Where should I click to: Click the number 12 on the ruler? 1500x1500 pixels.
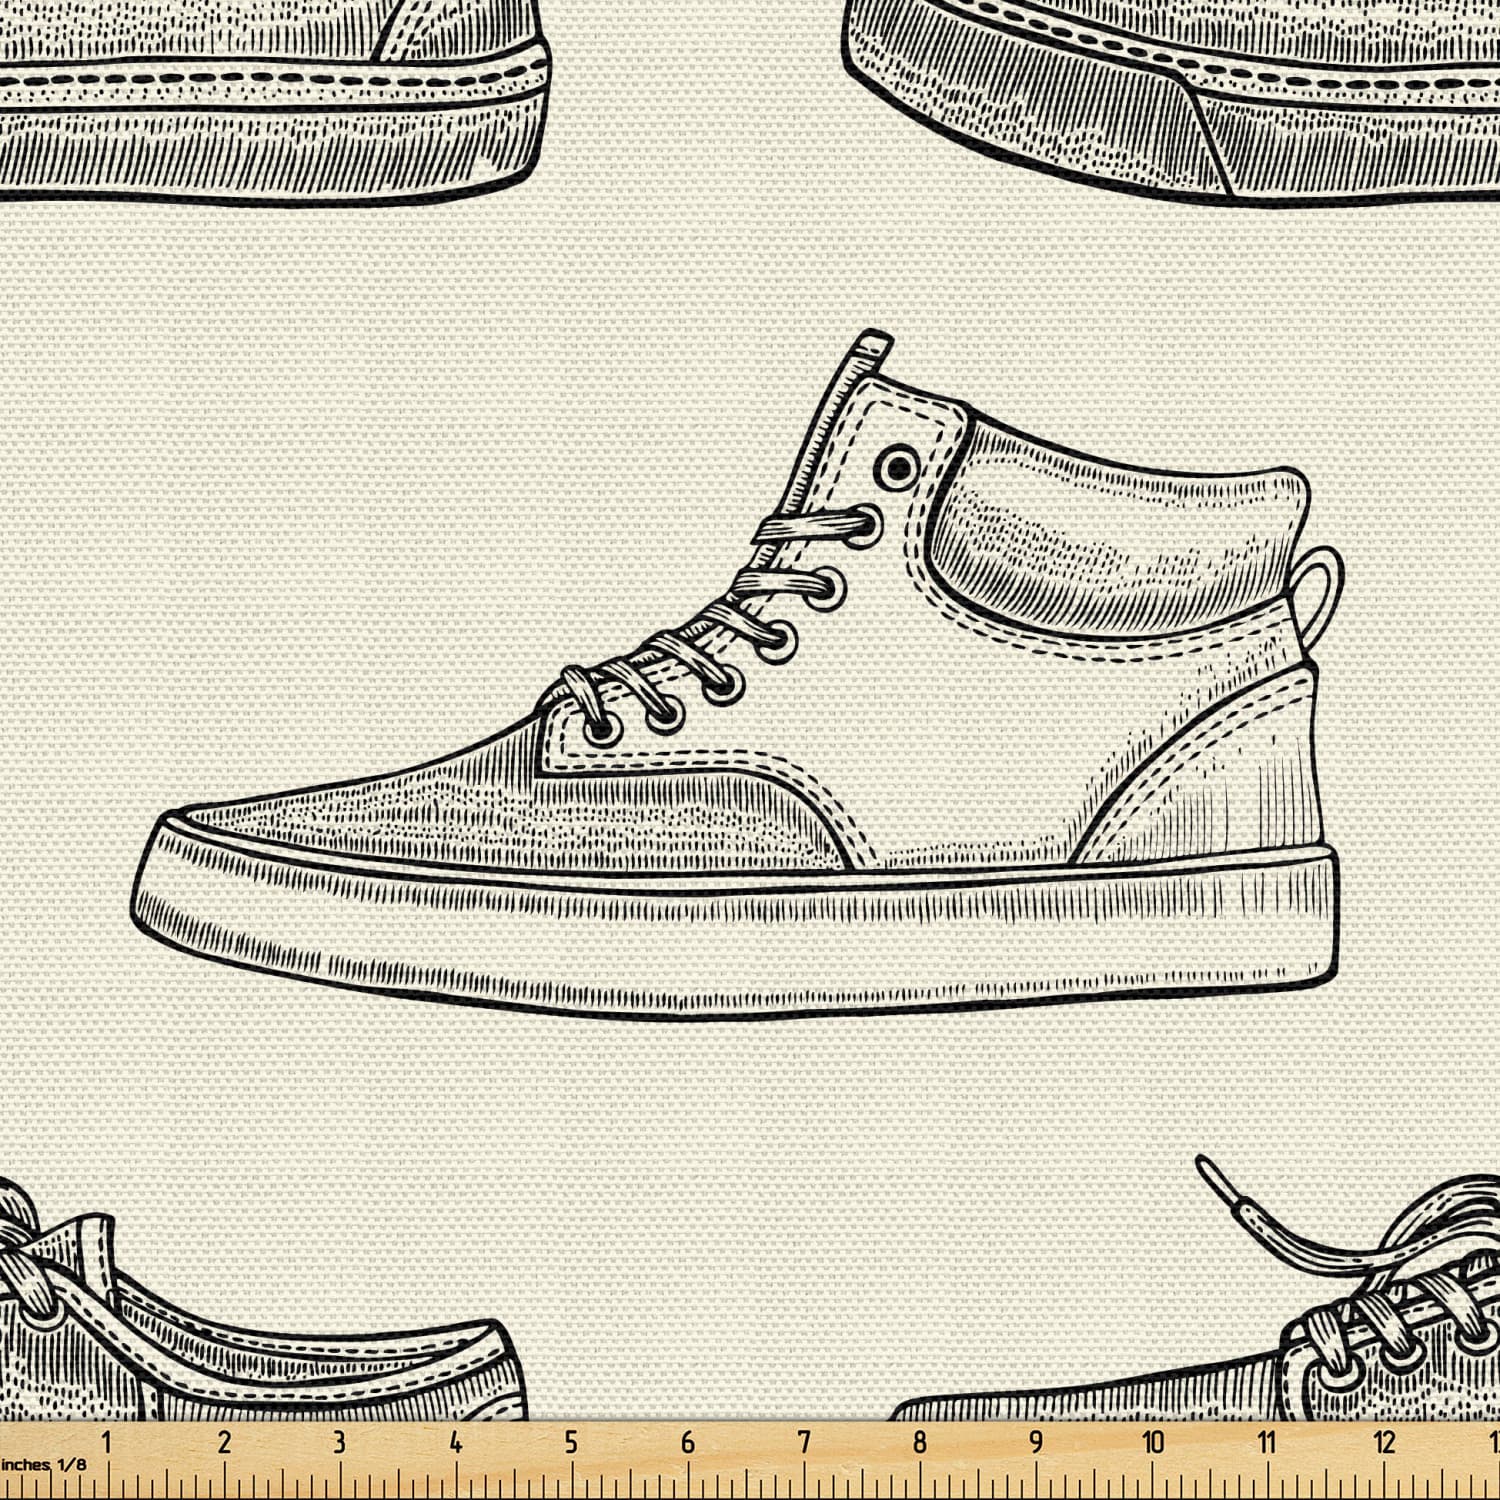1384,1442
